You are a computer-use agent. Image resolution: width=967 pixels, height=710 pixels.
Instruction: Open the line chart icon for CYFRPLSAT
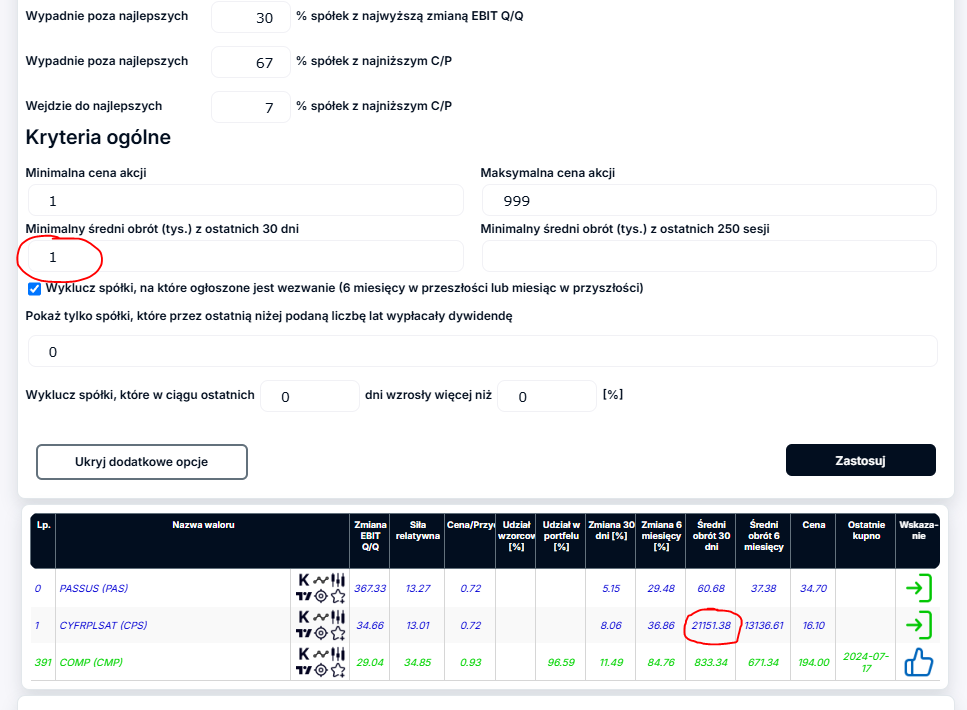click(320, 616)
